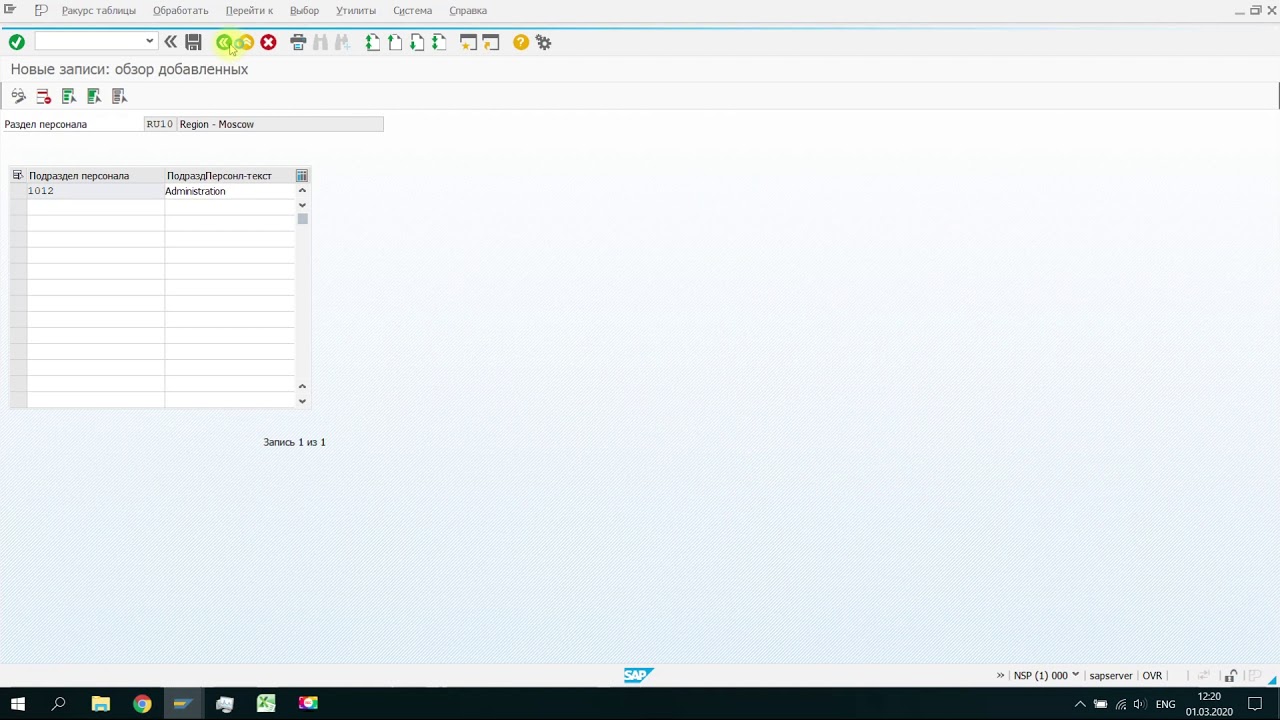The height and width of the screenshot is (720, 1280).
Task: Click the green Enter checkmark icon
Action: [16, 42]
